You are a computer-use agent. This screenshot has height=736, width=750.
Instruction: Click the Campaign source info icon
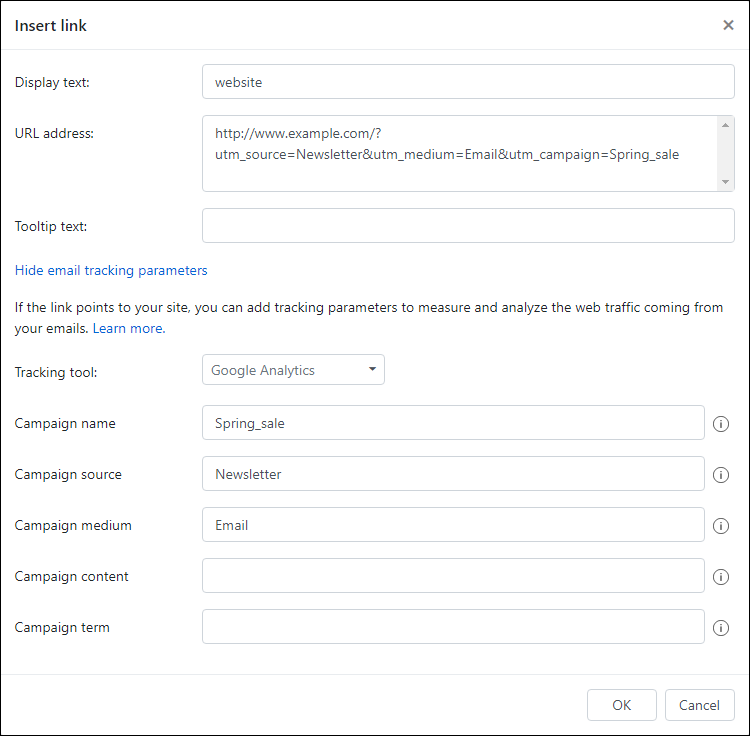[720, 474]
